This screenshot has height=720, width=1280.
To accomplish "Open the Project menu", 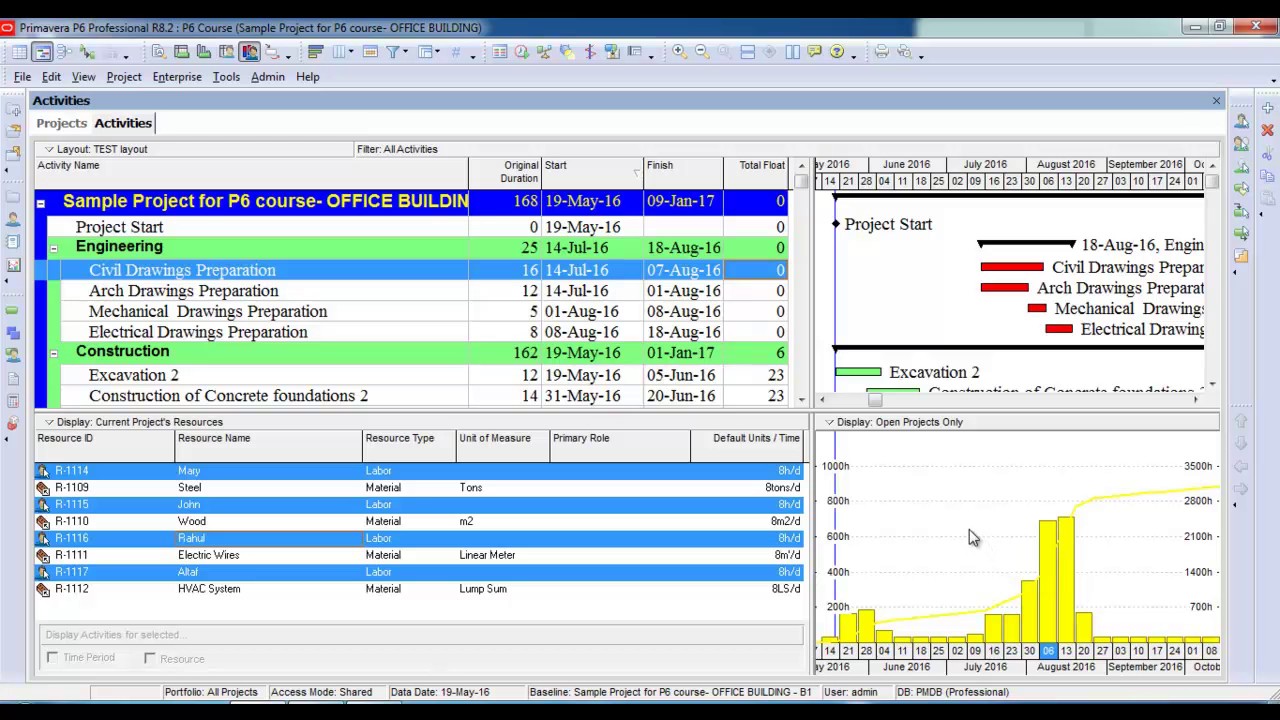I will tap(124, 77).
